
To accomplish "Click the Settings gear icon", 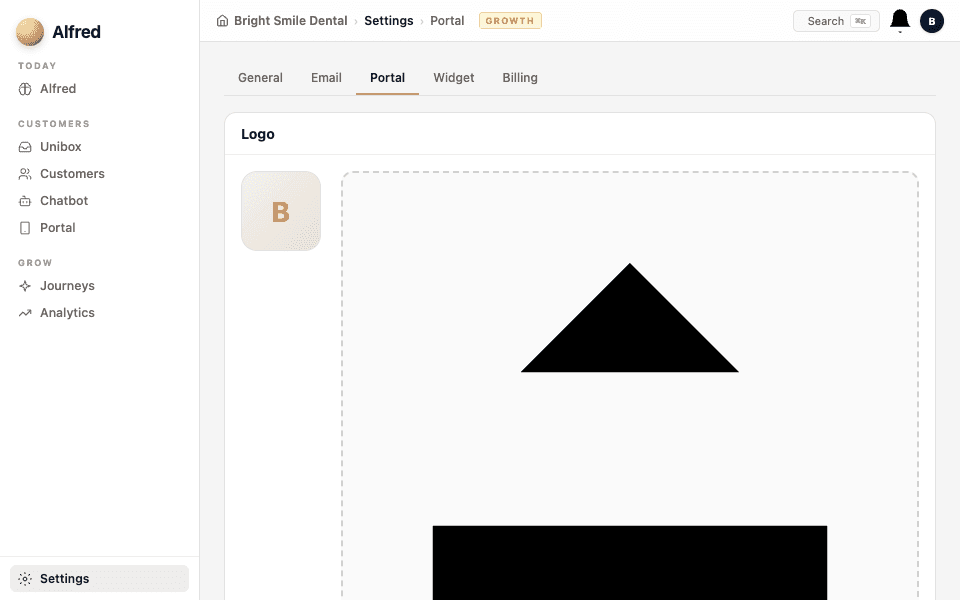I will click(25, 579).
